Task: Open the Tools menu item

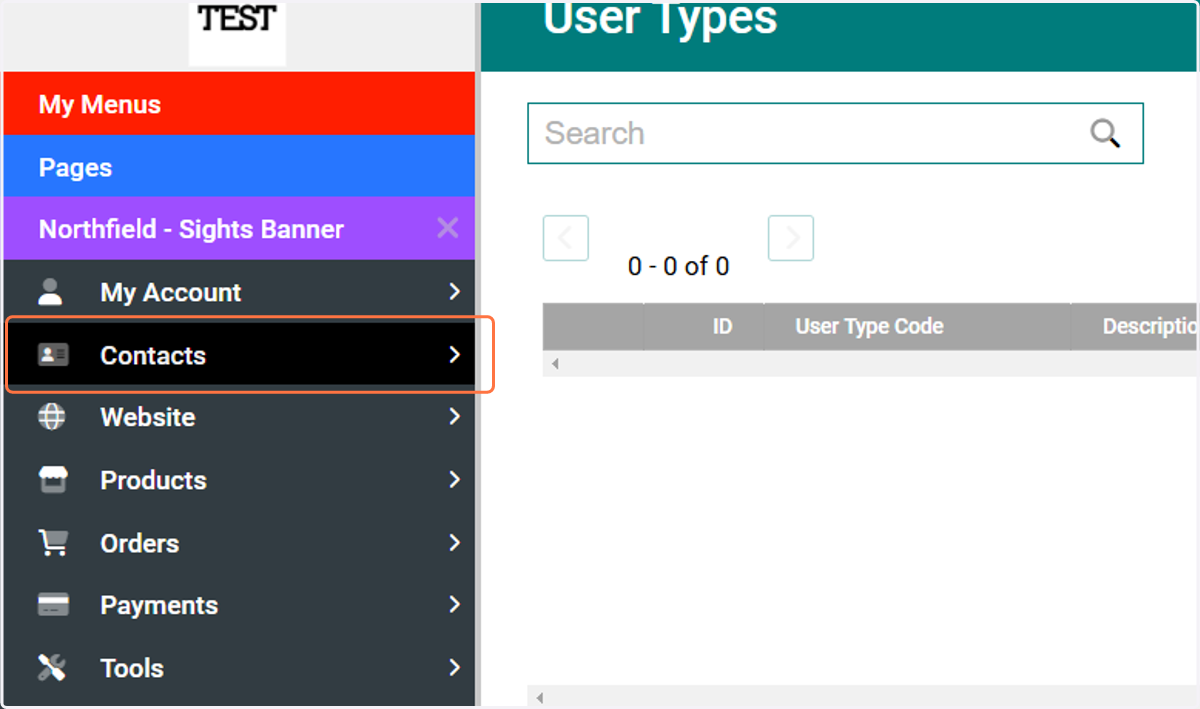Action: tap(239, 668)
